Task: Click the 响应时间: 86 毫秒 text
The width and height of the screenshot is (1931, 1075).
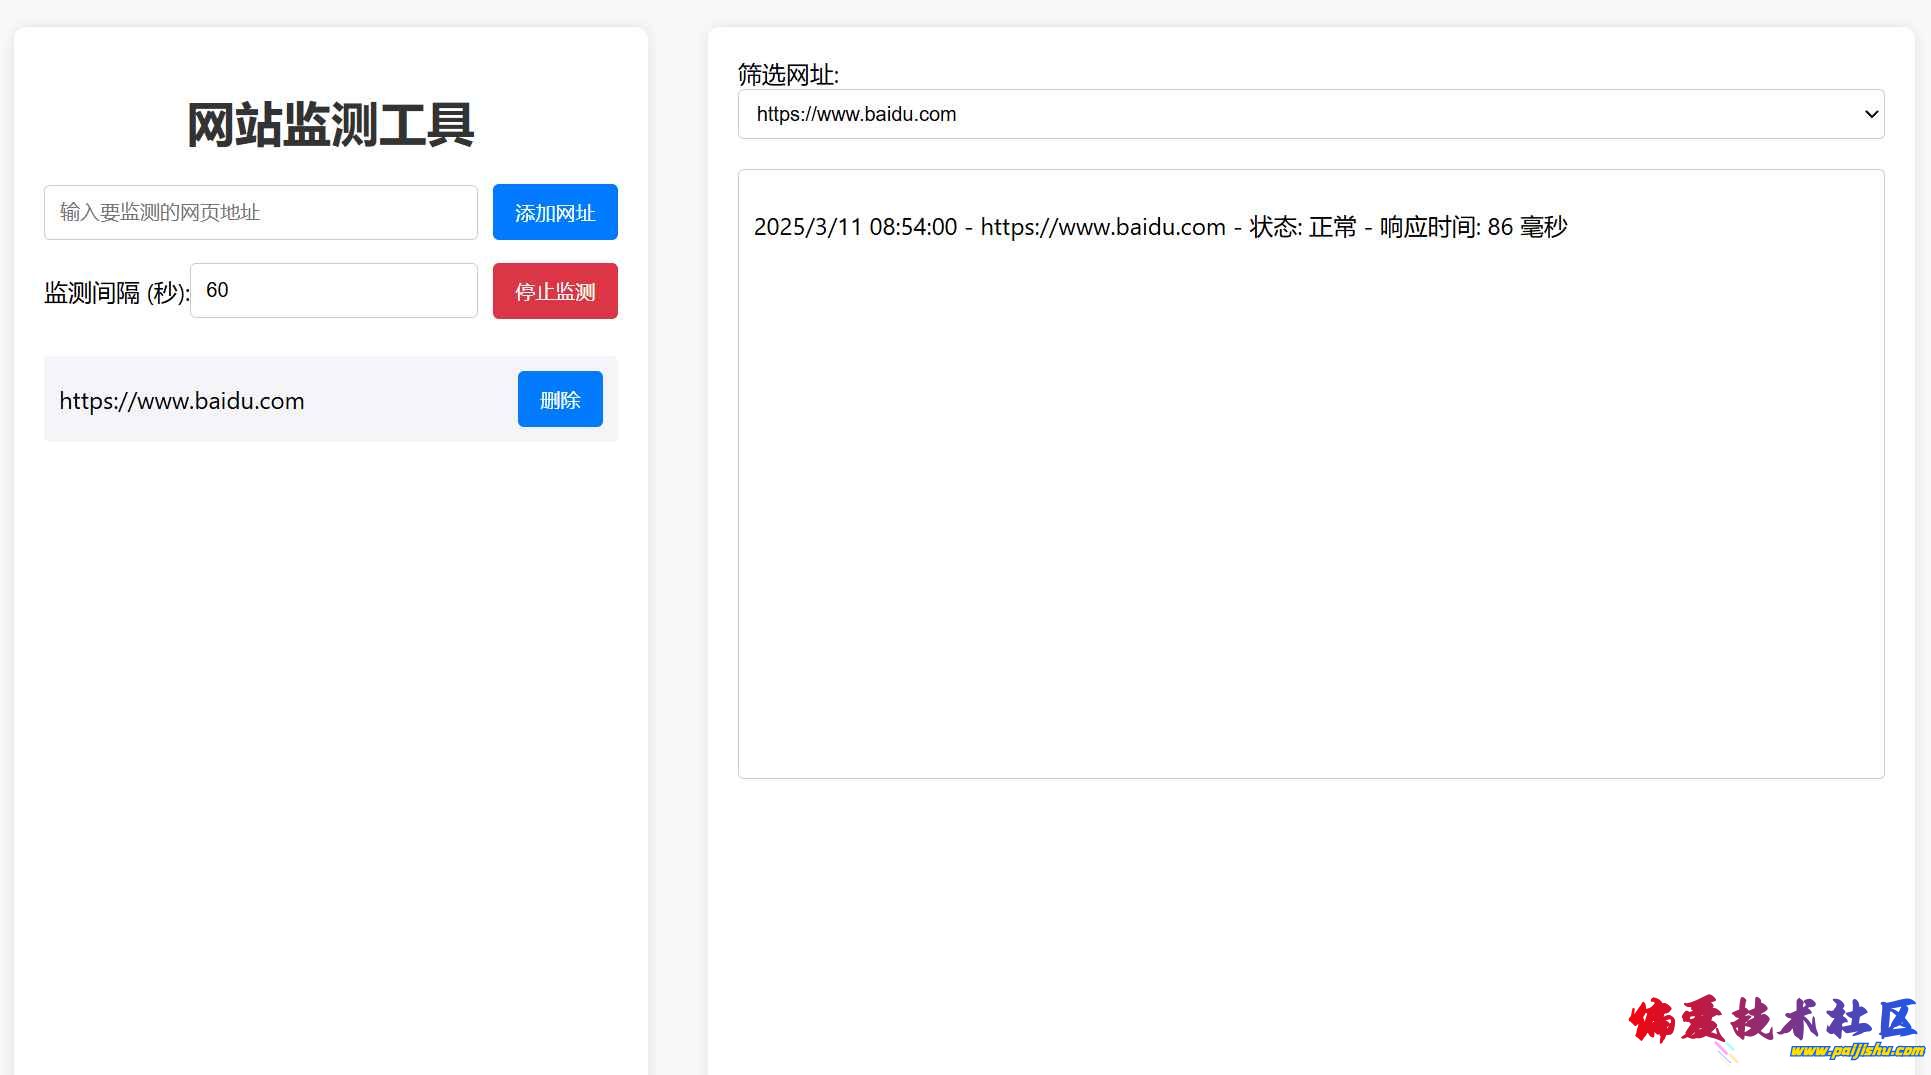Action: pos(1473,227)
